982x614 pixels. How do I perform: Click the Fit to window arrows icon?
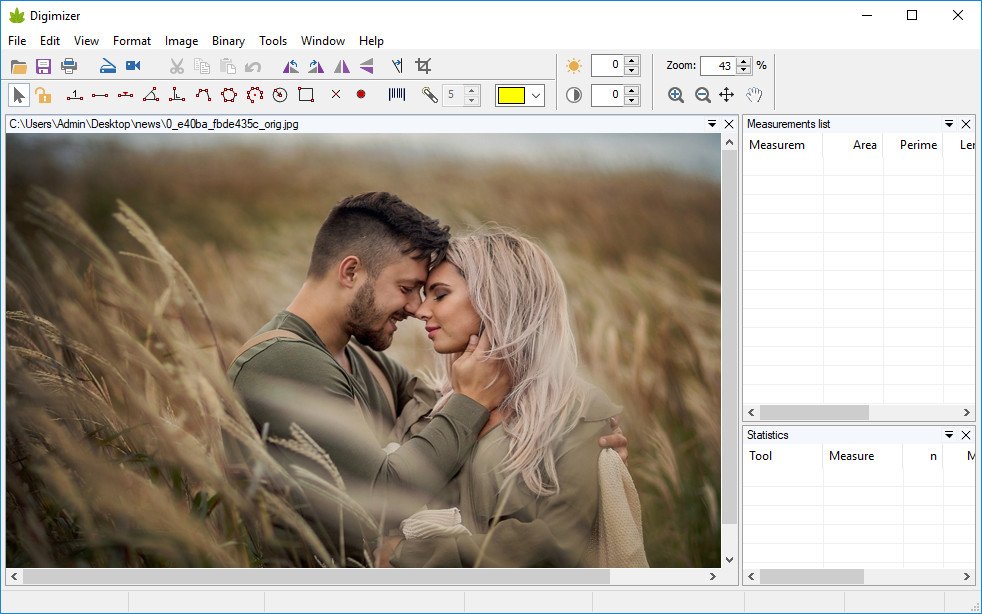[727, 95]
